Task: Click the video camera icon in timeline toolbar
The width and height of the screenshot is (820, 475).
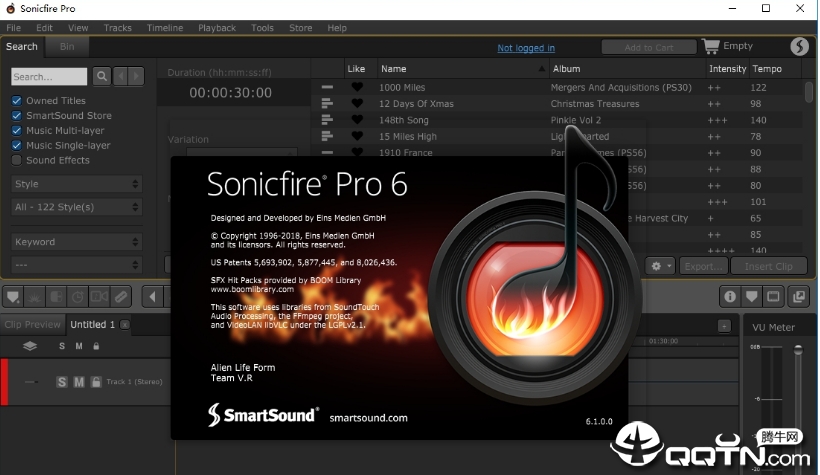Action: [x=99, y=297]
